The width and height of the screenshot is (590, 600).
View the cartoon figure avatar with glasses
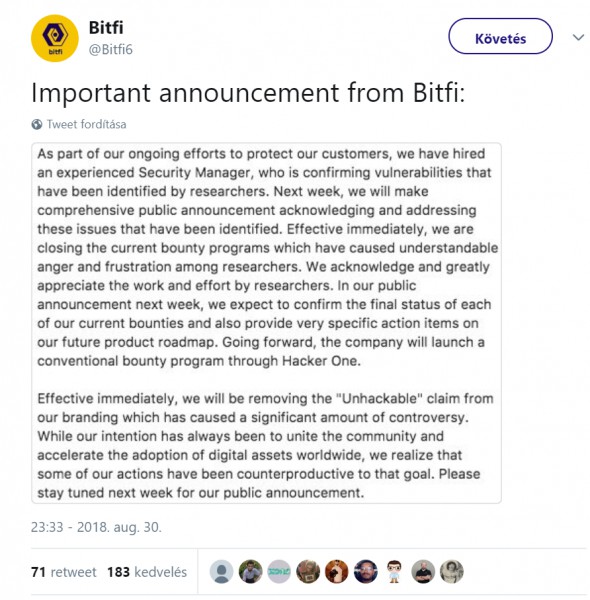(x=394, y=572)
